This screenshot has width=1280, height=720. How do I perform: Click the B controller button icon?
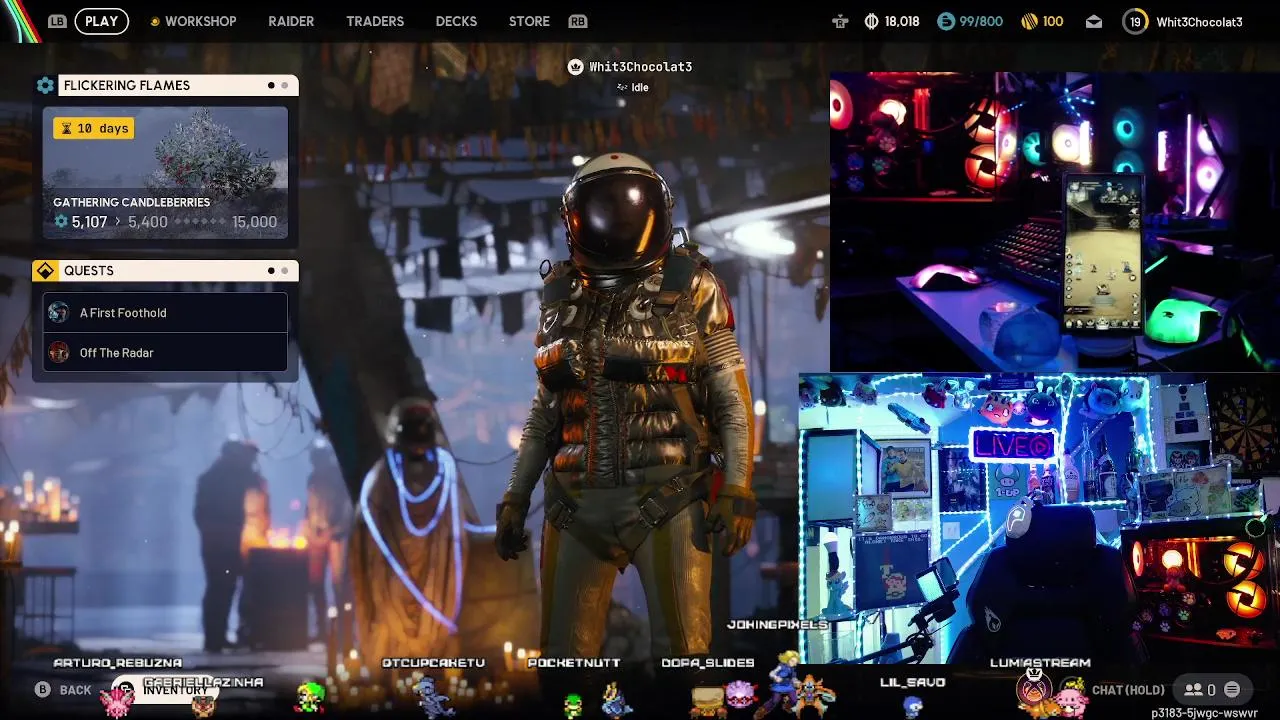[x=43, y=690]
